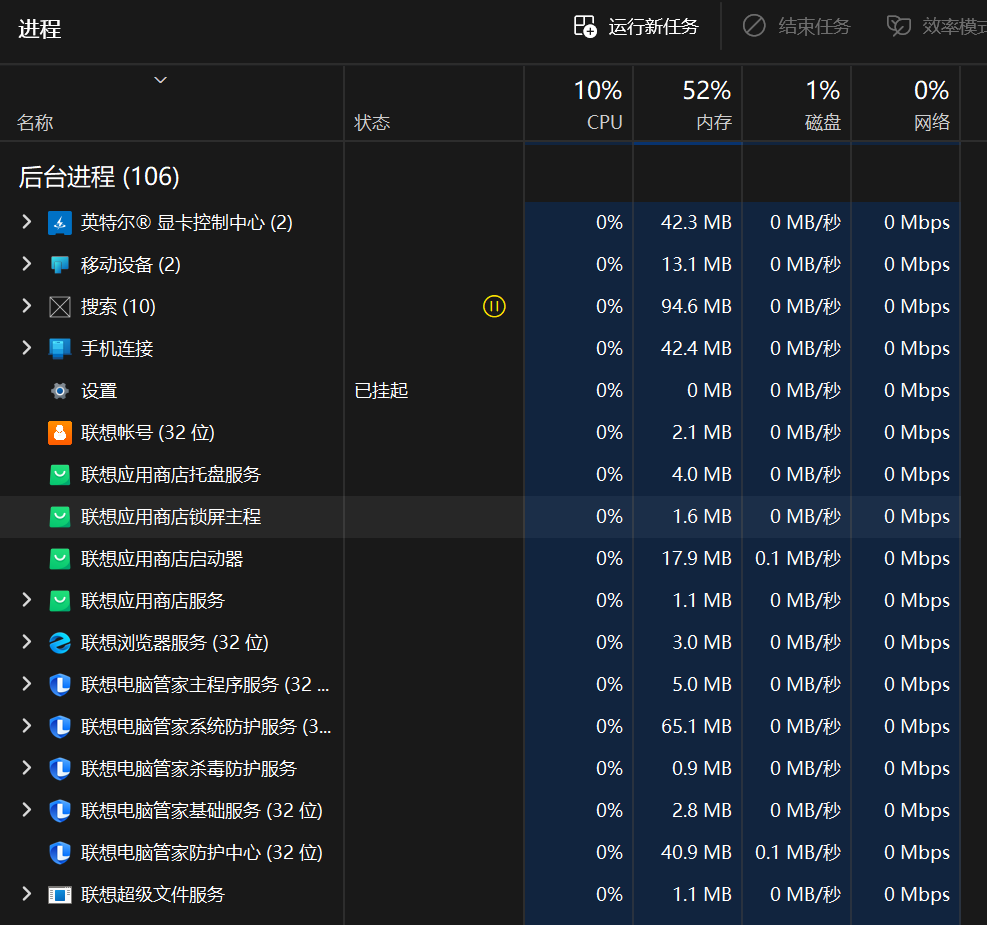
Task: Click the 联想电脑管家杀毒防护服务 shield icon
Action: click(x=60, y=769)
